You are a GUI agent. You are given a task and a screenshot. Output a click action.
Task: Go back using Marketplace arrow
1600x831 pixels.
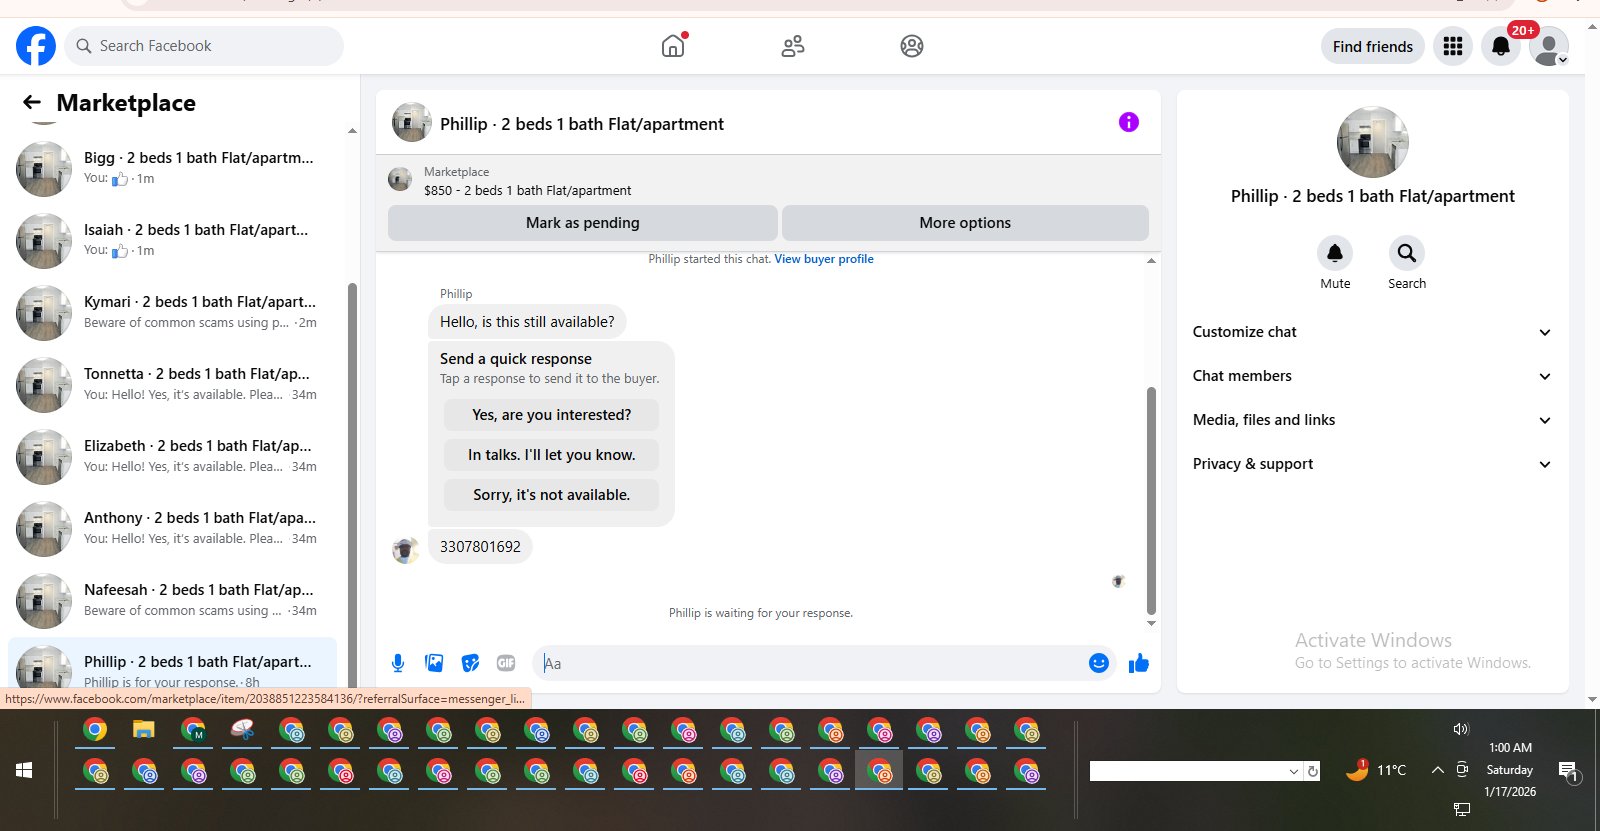click(32, 102)
